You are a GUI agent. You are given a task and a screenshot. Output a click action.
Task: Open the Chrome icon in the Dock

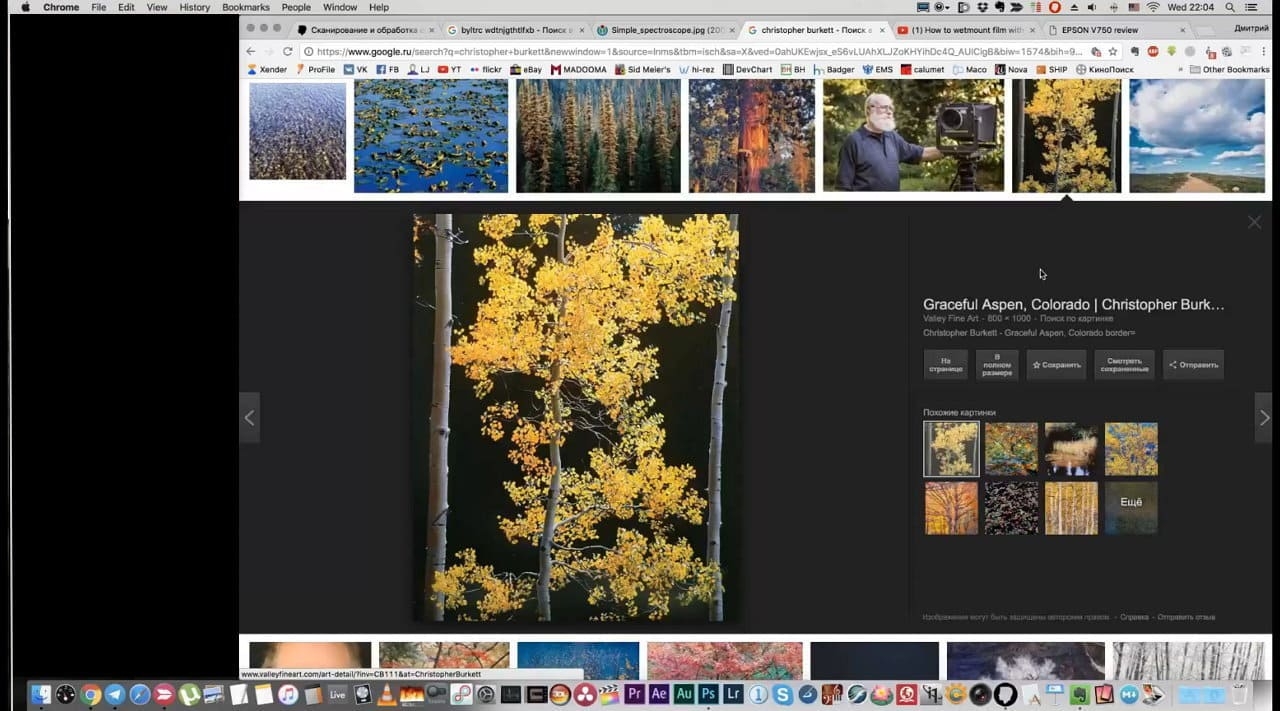tap(91, 694)
